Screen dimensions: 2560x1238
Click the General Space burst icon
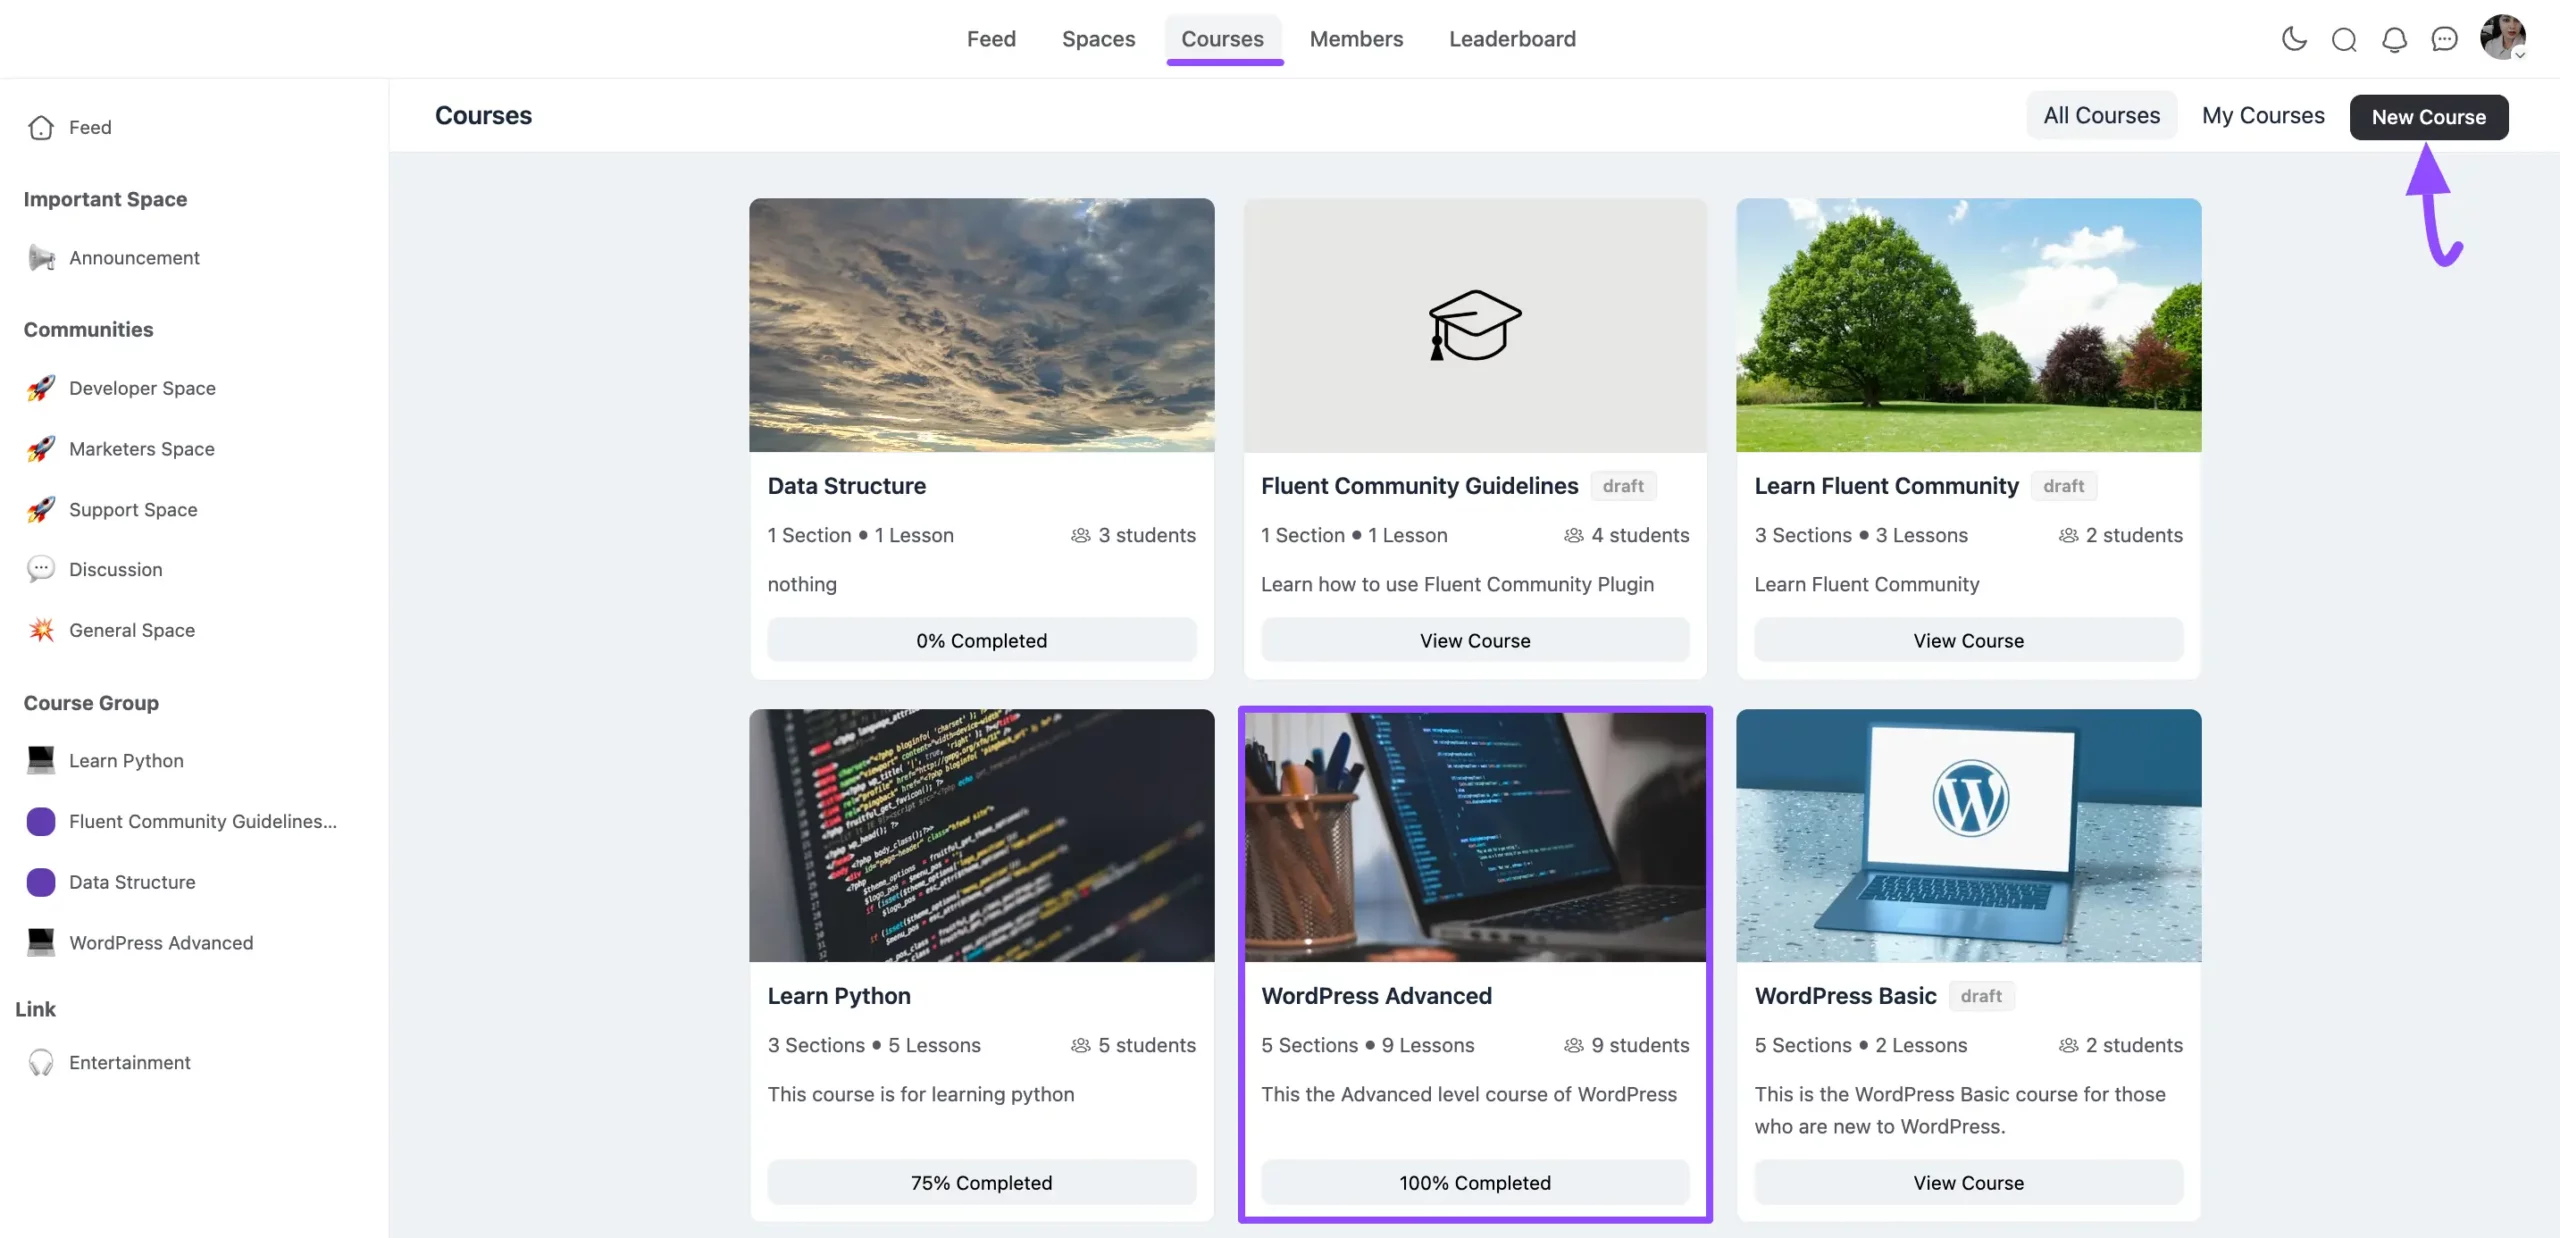[x=41, y=631]
